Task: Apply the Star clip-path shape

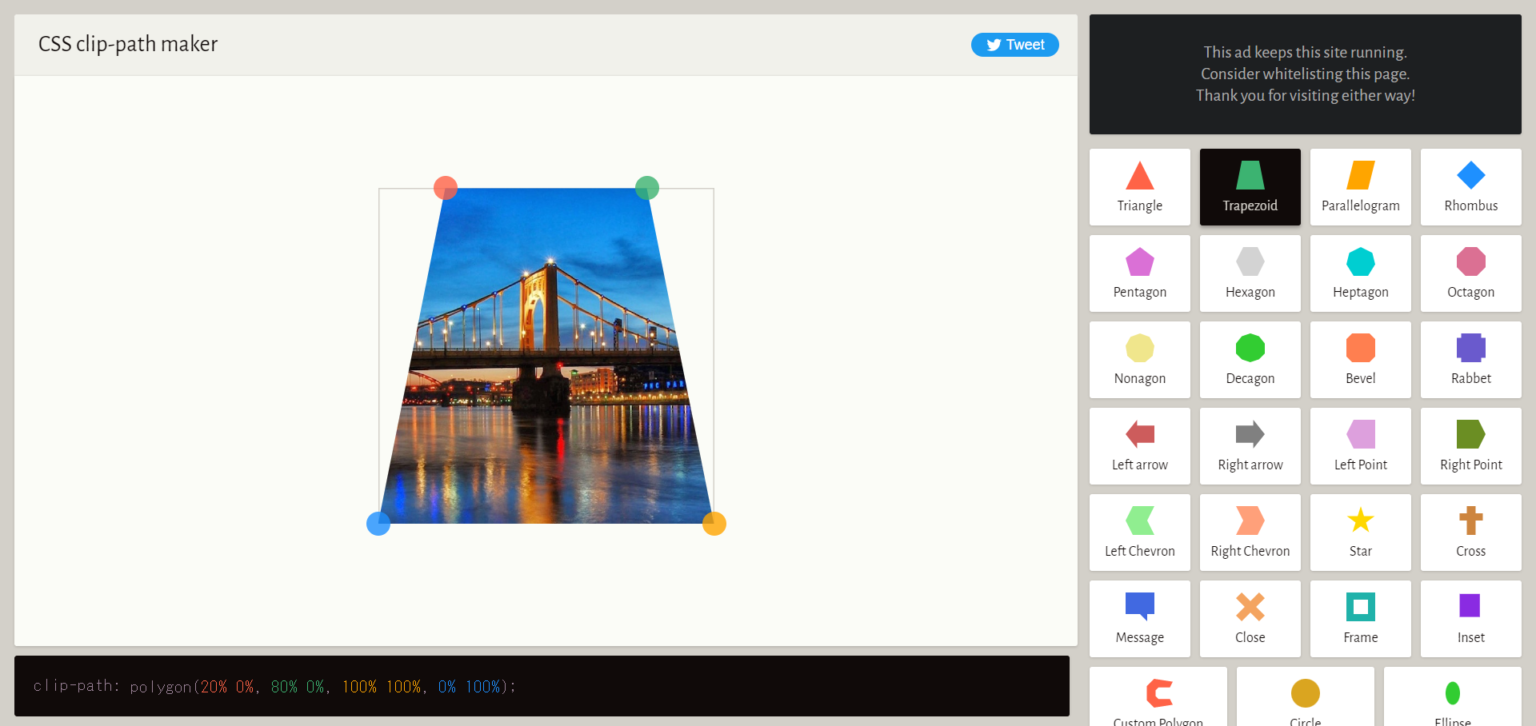Action: click(1360, 531)
